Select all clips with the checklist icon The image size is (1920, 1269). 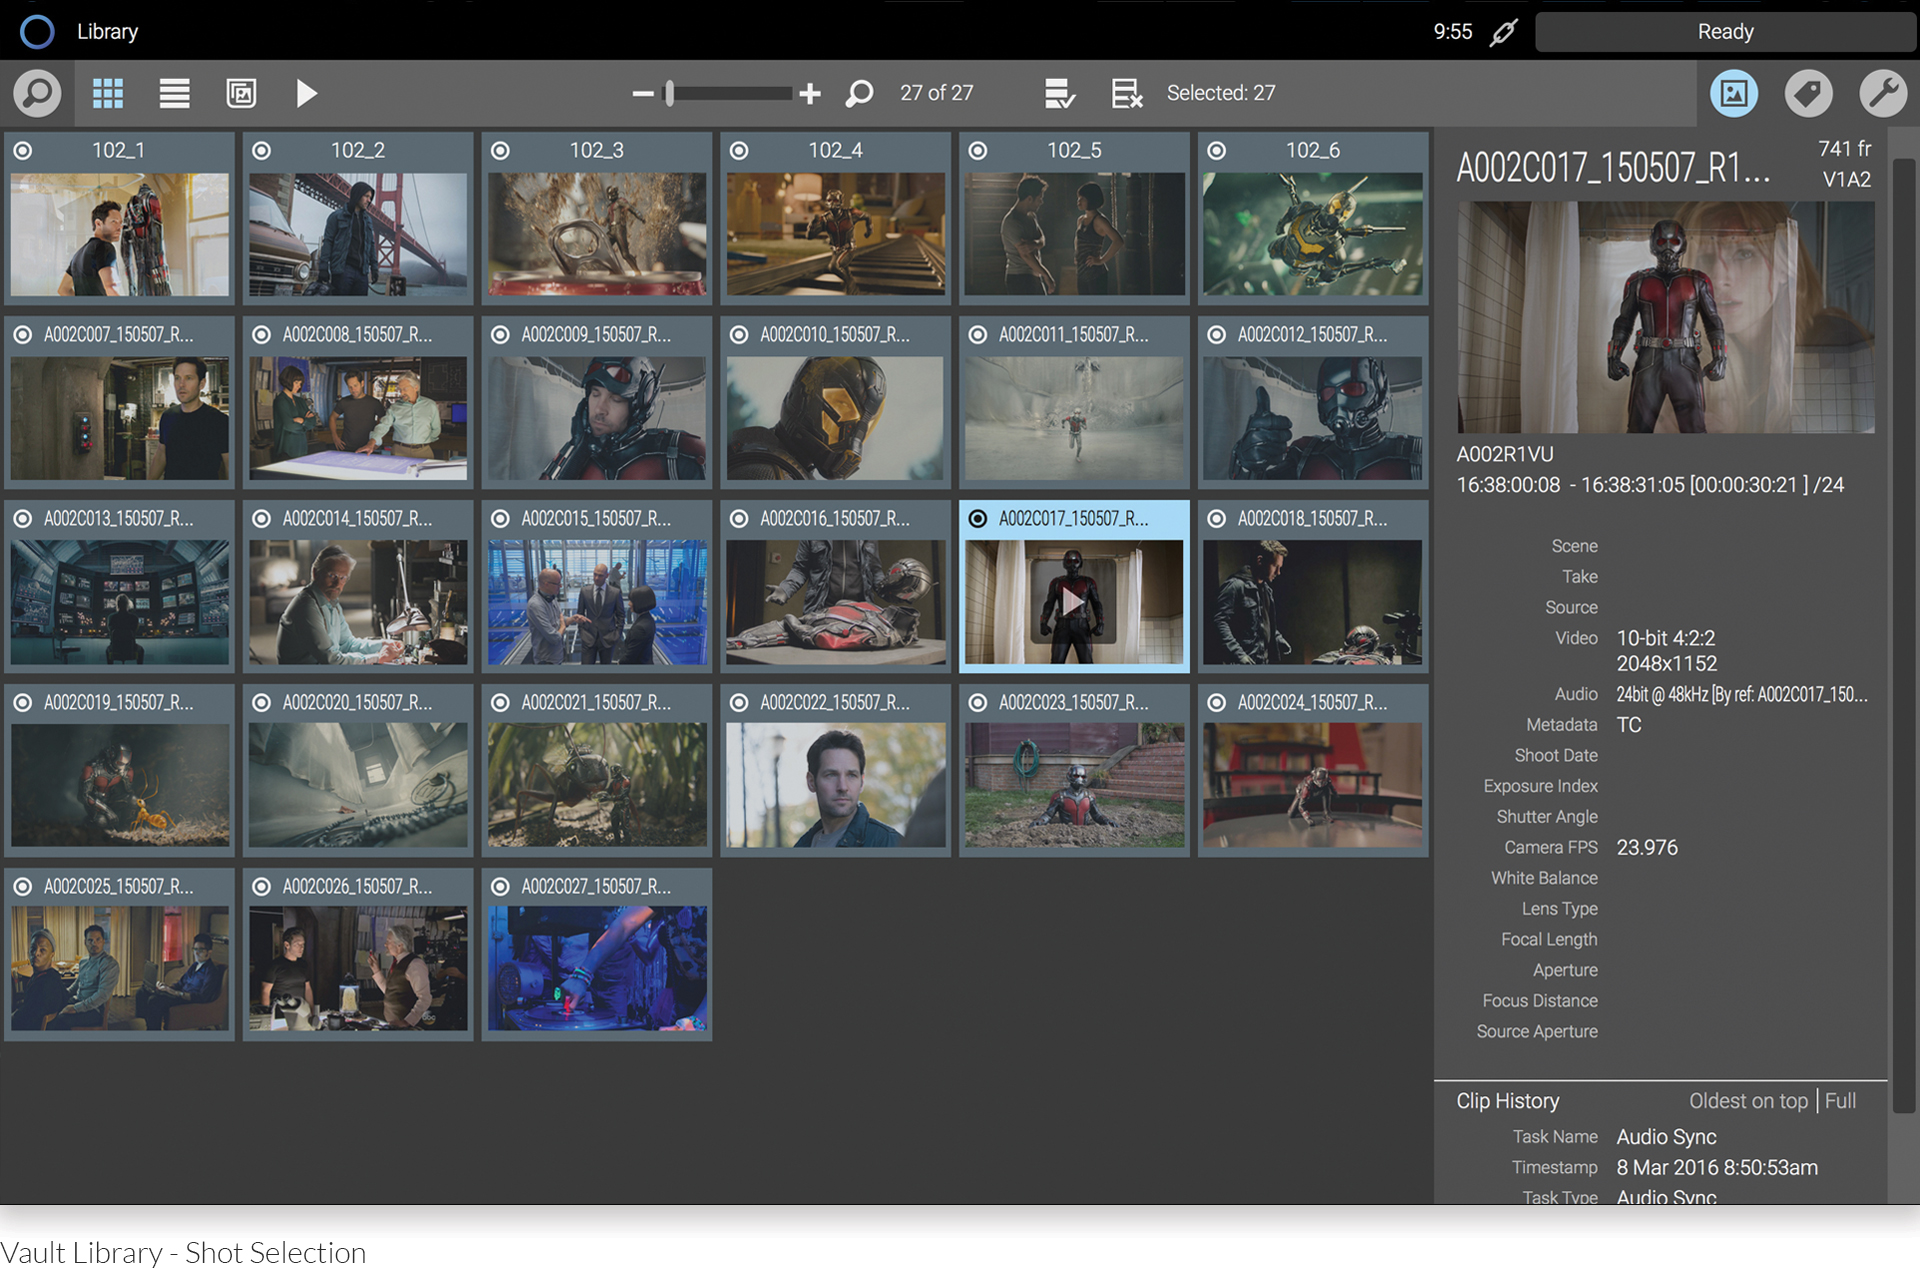[x=1060, y=93]
